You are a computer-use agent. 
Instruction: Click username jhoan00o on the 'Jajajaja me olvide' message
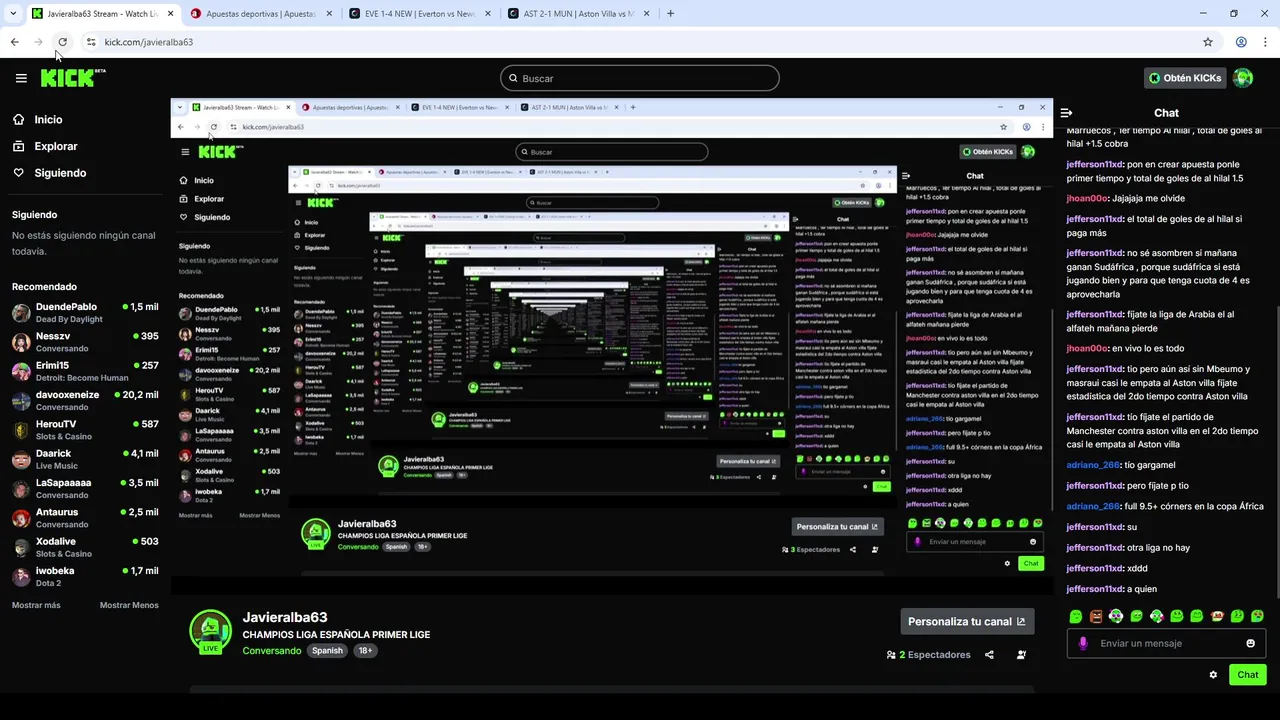click(1087, 198)
